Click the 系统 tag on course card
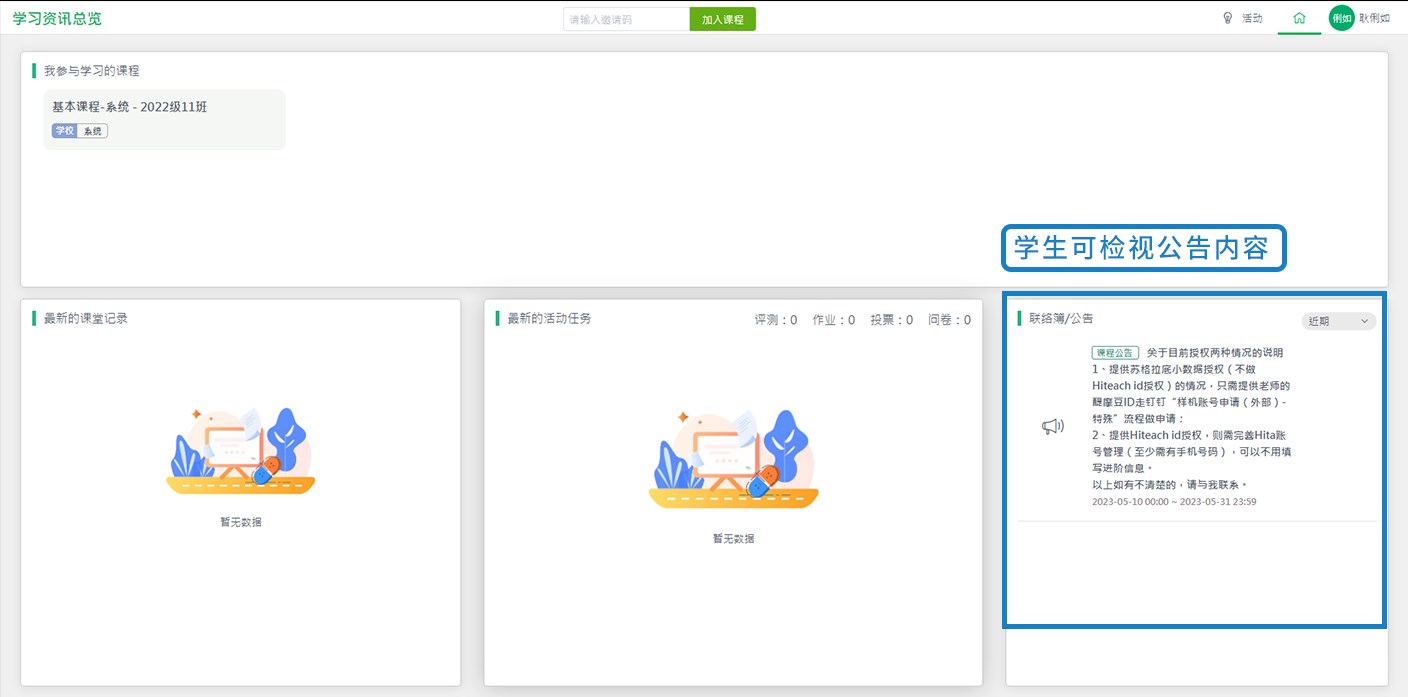1408x697 pixels. pos(93,131)
